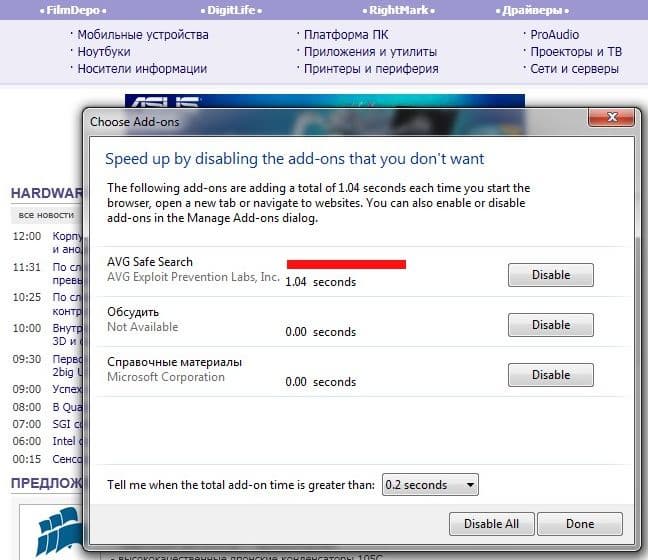Click the AVG Exploit Prevention Labs, Inc. publisher text
Image resolution: width=648 pixels, height=560 pixels.
[x=193, y=277]
